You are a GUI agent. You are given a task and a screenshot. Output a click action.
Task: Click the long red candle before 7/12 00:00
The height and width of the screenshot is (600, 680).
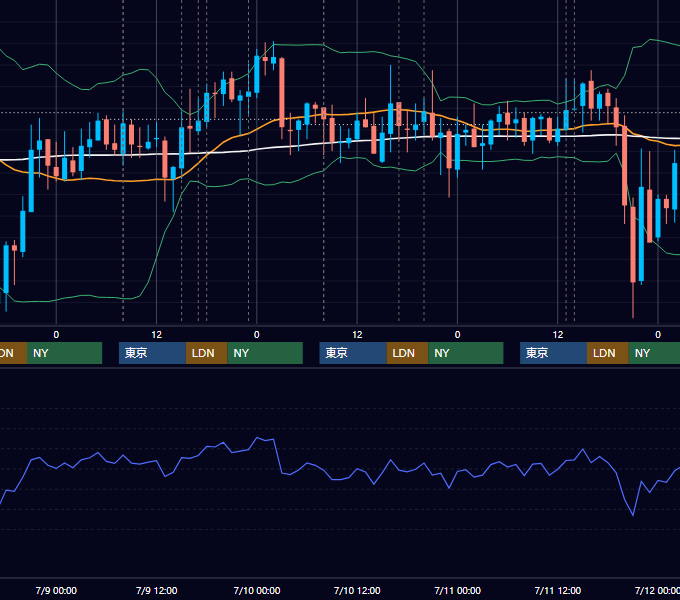pos(633,245)
